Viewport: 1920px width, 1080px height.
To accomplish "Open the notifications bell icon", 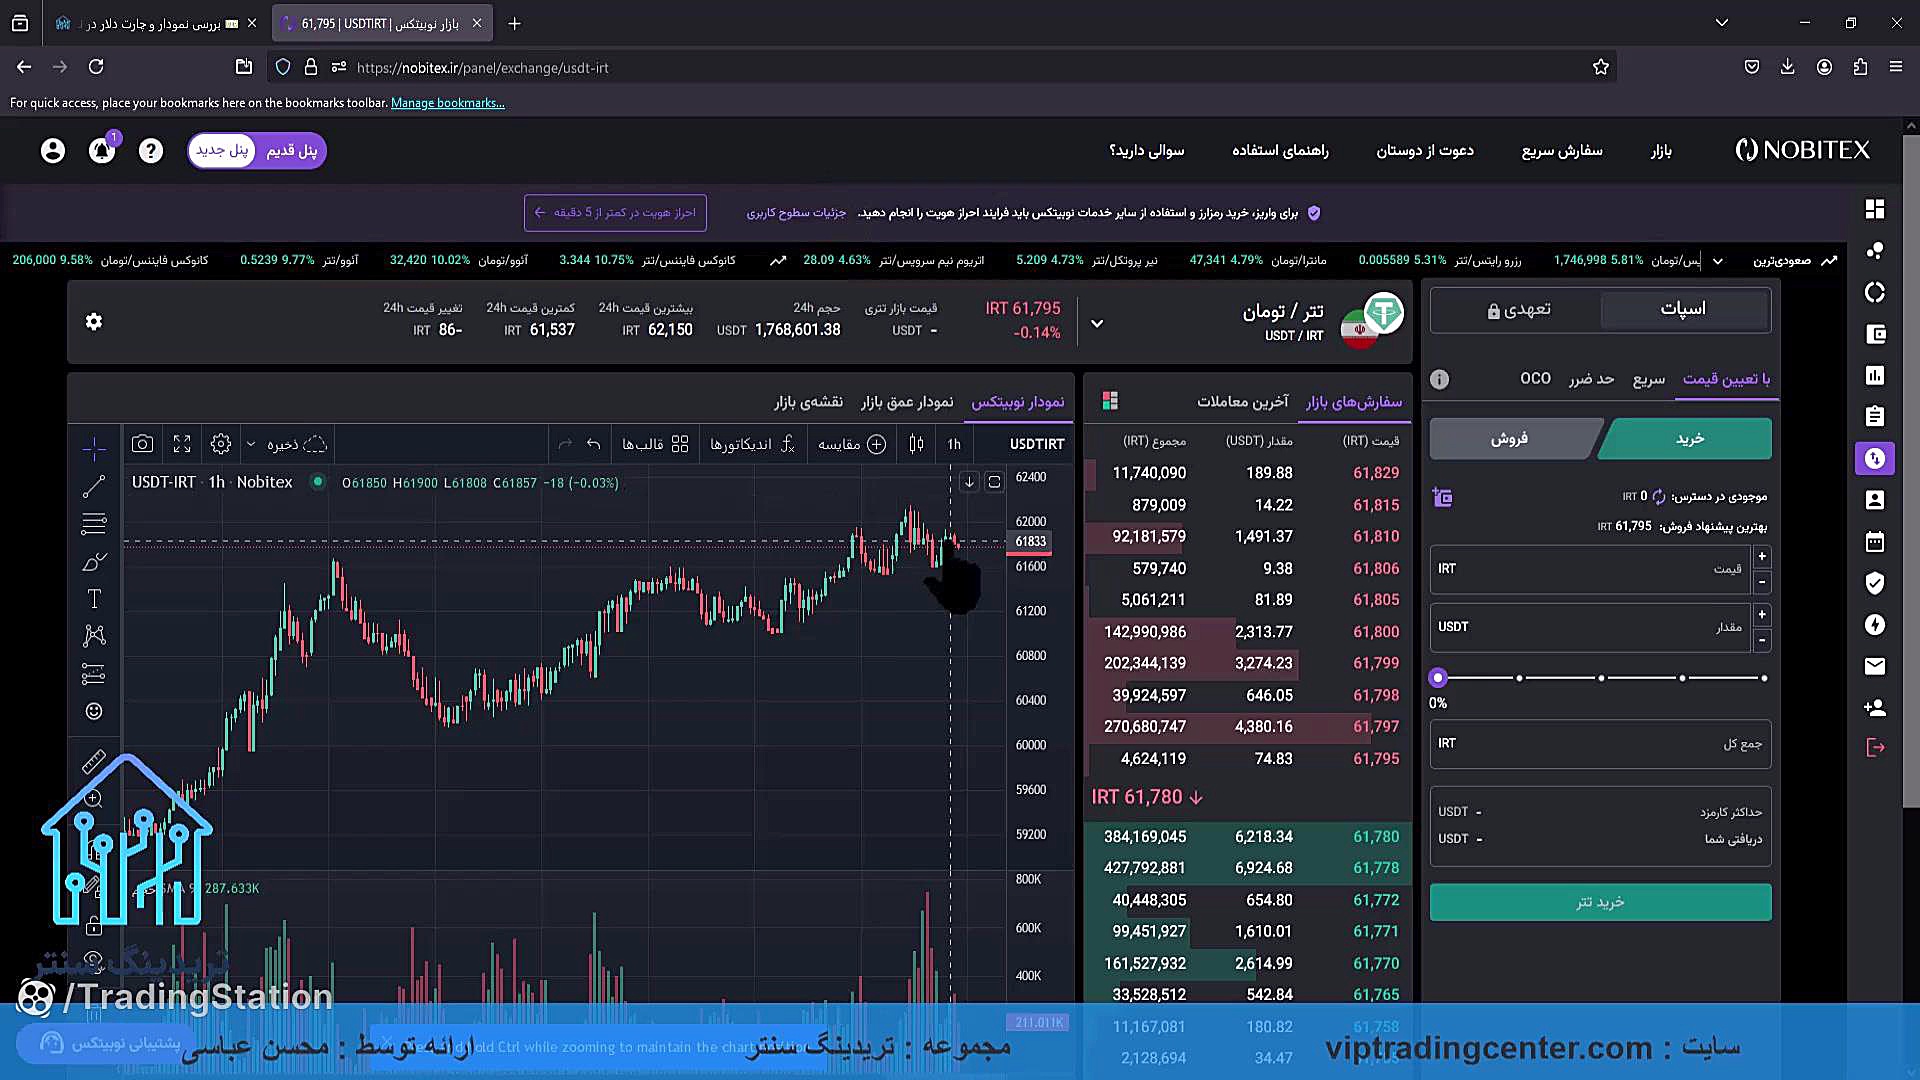I will pos(102,150).
